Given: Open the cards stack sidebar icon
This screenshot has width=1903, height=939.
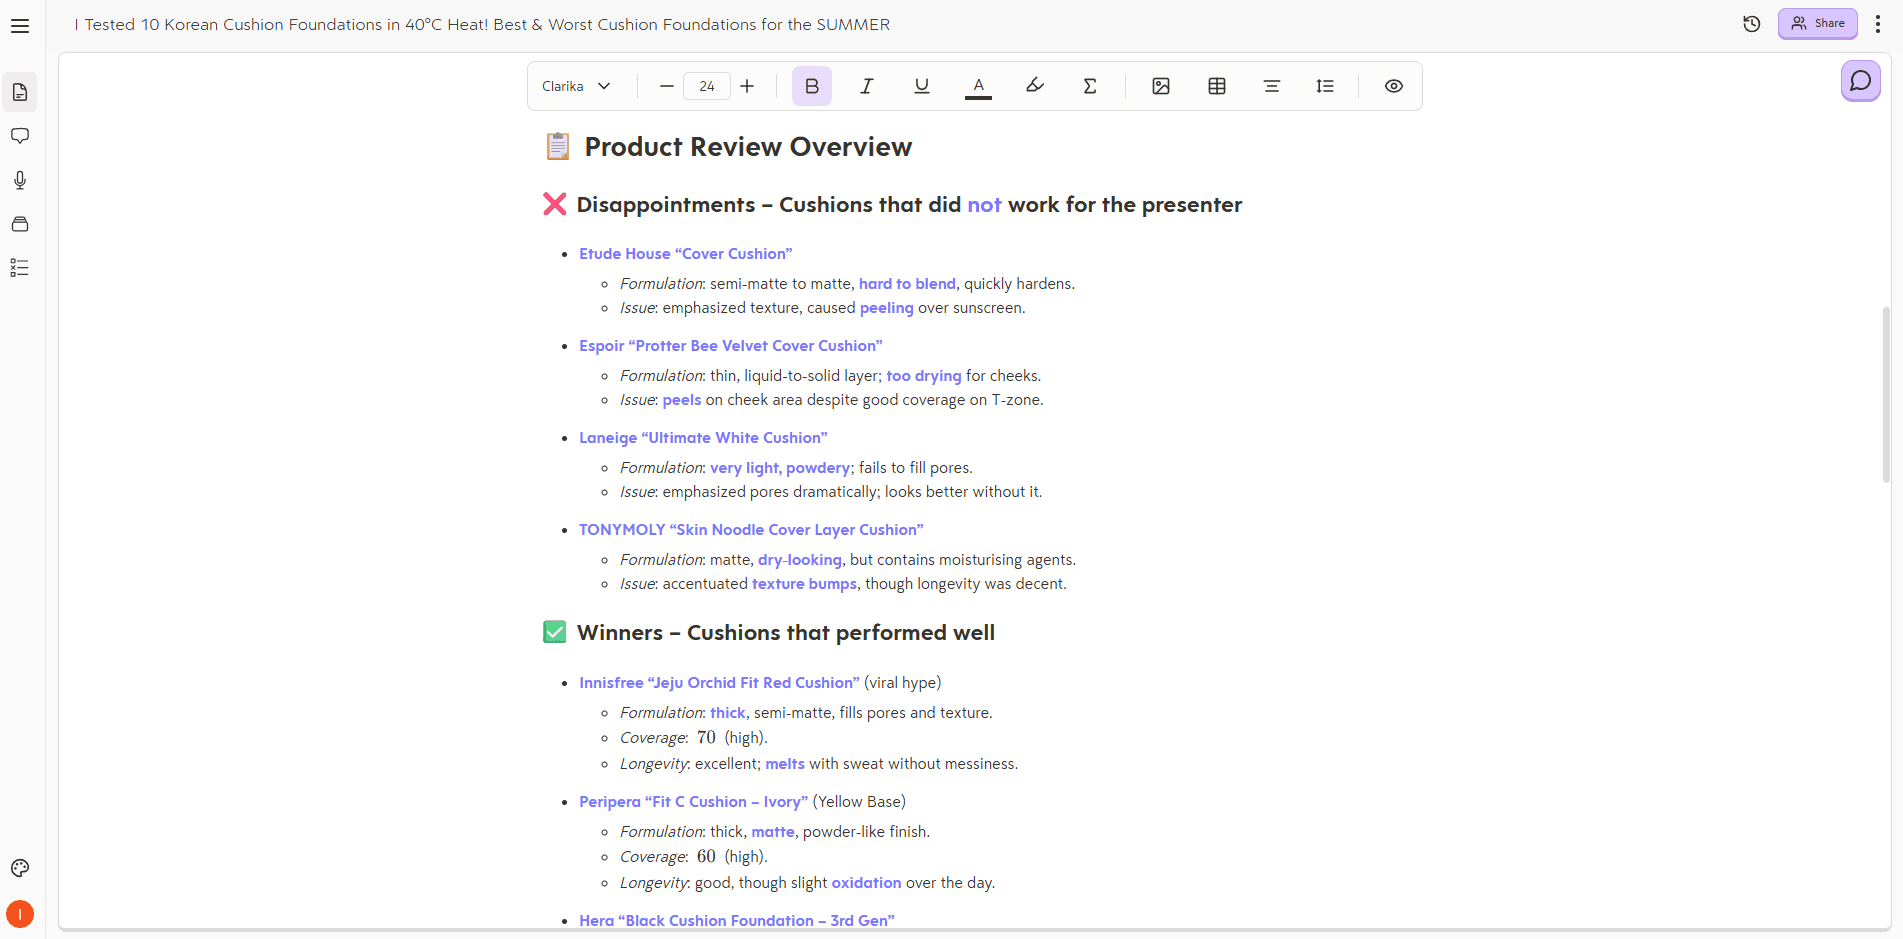Looking at the screenshot, I should click(x=20, y=224).
